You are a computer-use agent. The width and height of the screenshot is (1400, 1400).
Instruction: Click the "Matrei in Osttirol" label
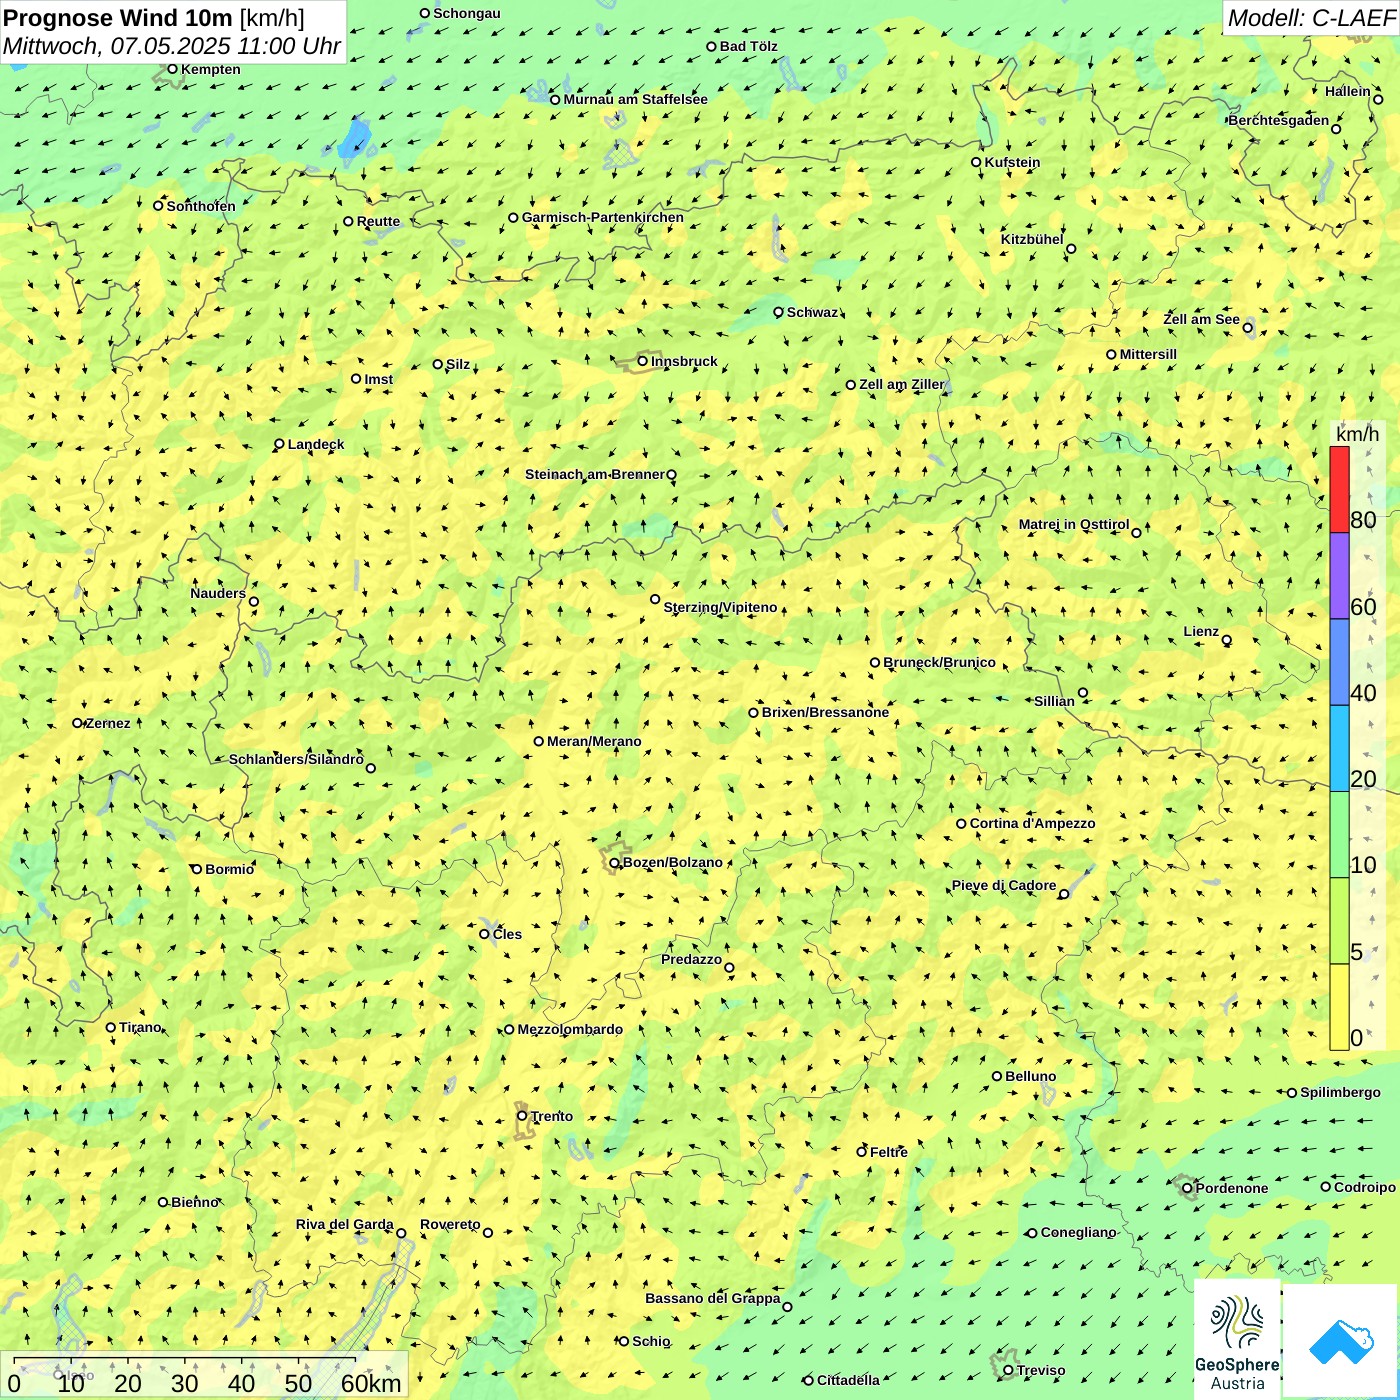click(x=1074, y=524)
